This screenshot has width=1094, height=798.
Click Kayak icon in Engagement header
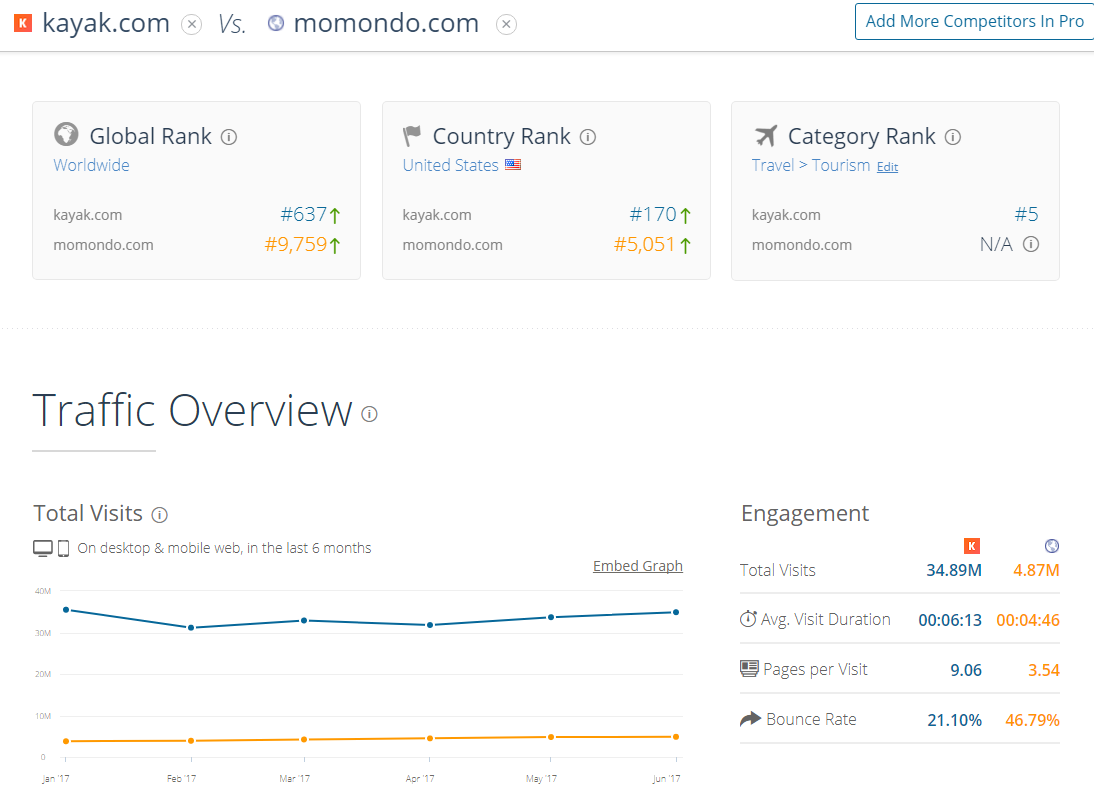pyautogui.click(x=972, y=546)
